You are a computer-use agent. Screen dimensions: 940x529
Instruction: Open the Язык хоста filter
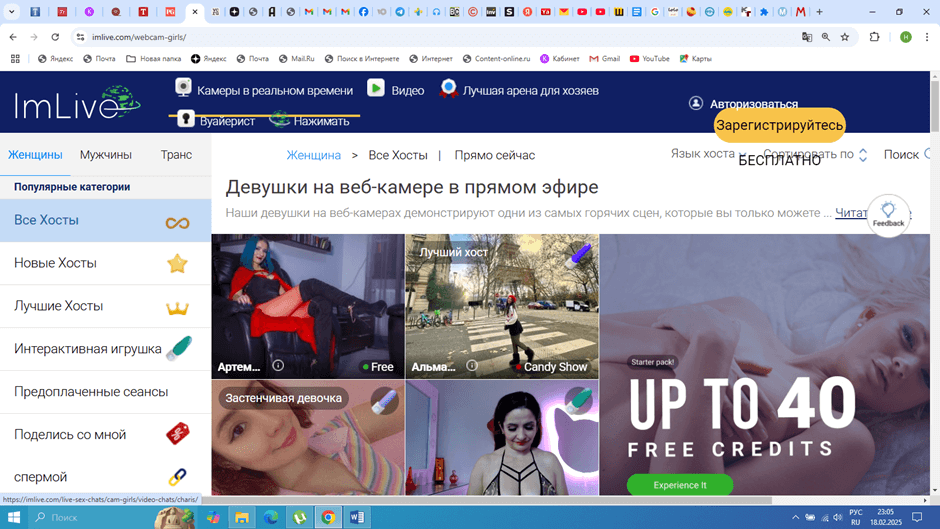(x=702, y=154)
